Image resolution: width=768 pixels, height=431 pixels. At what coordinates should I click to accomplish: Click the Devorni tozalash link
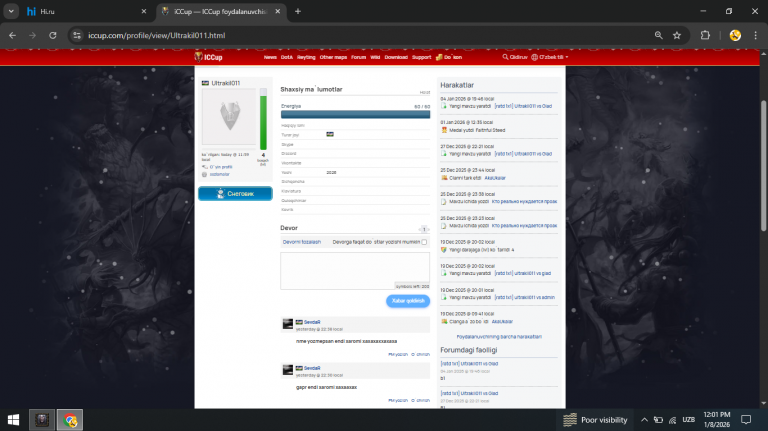302,242
